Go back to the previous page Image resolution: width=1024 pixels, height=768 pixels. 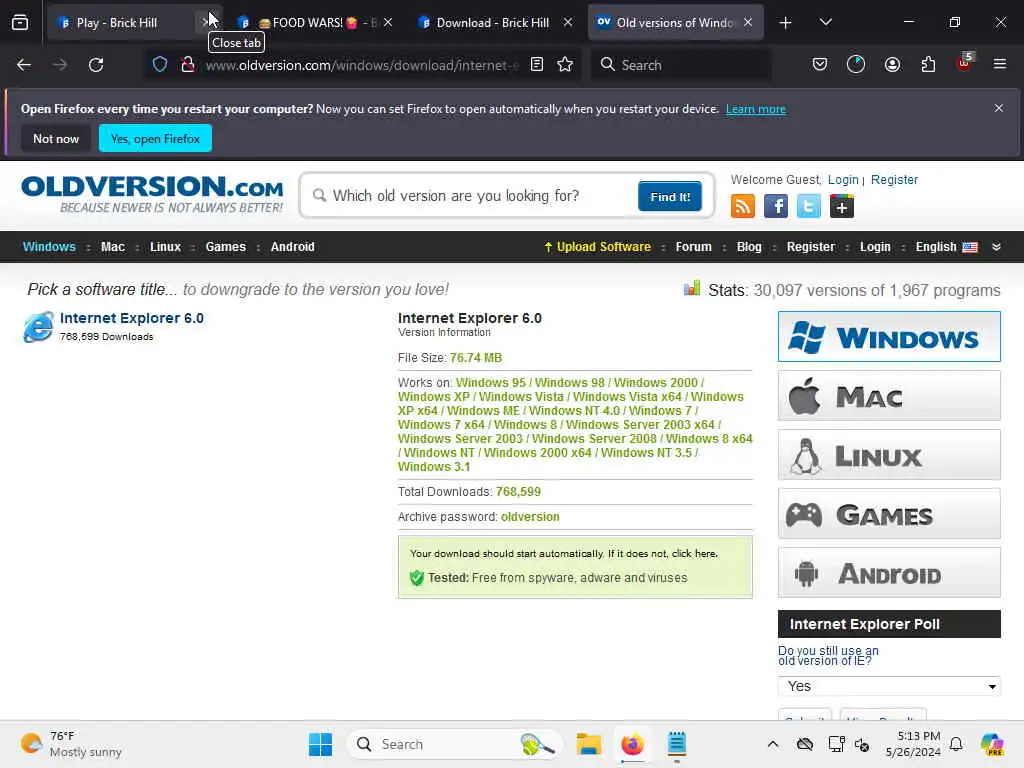[x=24, y=65]
